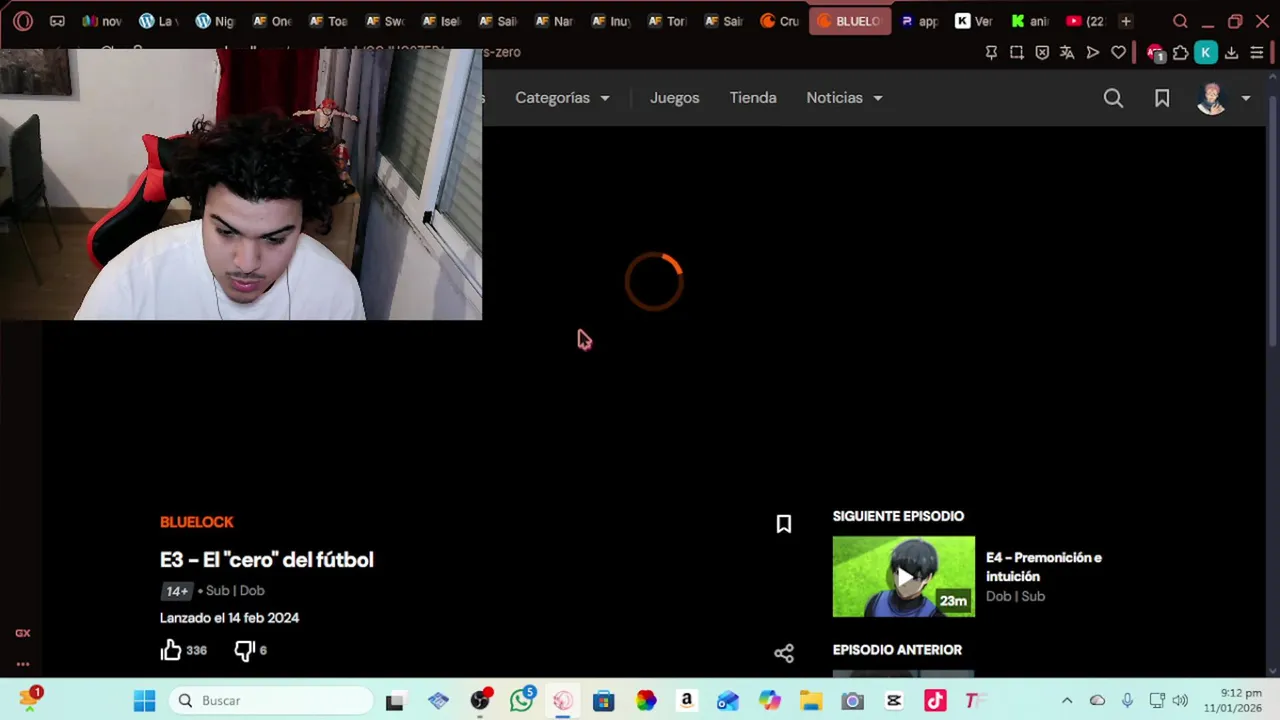The image size is (1280, 720).
Task: Switch to the One AF tab
Action: (x=271, y=21)
